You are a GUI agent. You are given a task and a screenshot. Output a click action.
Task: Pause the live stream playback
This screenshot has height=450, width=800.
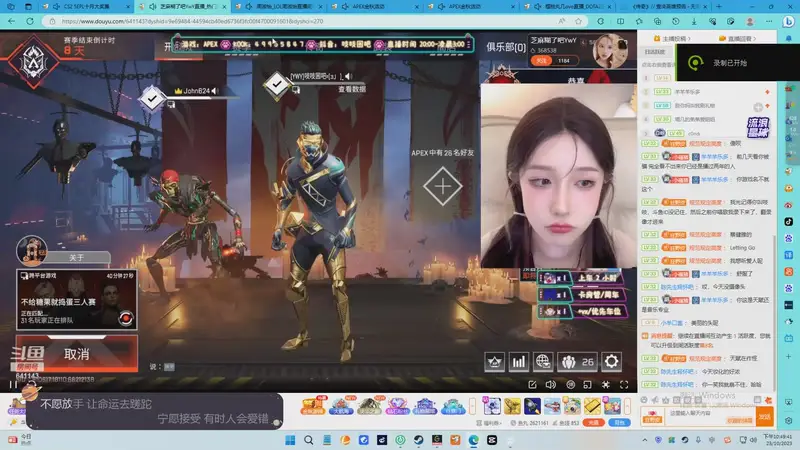[x=13, y=385]
